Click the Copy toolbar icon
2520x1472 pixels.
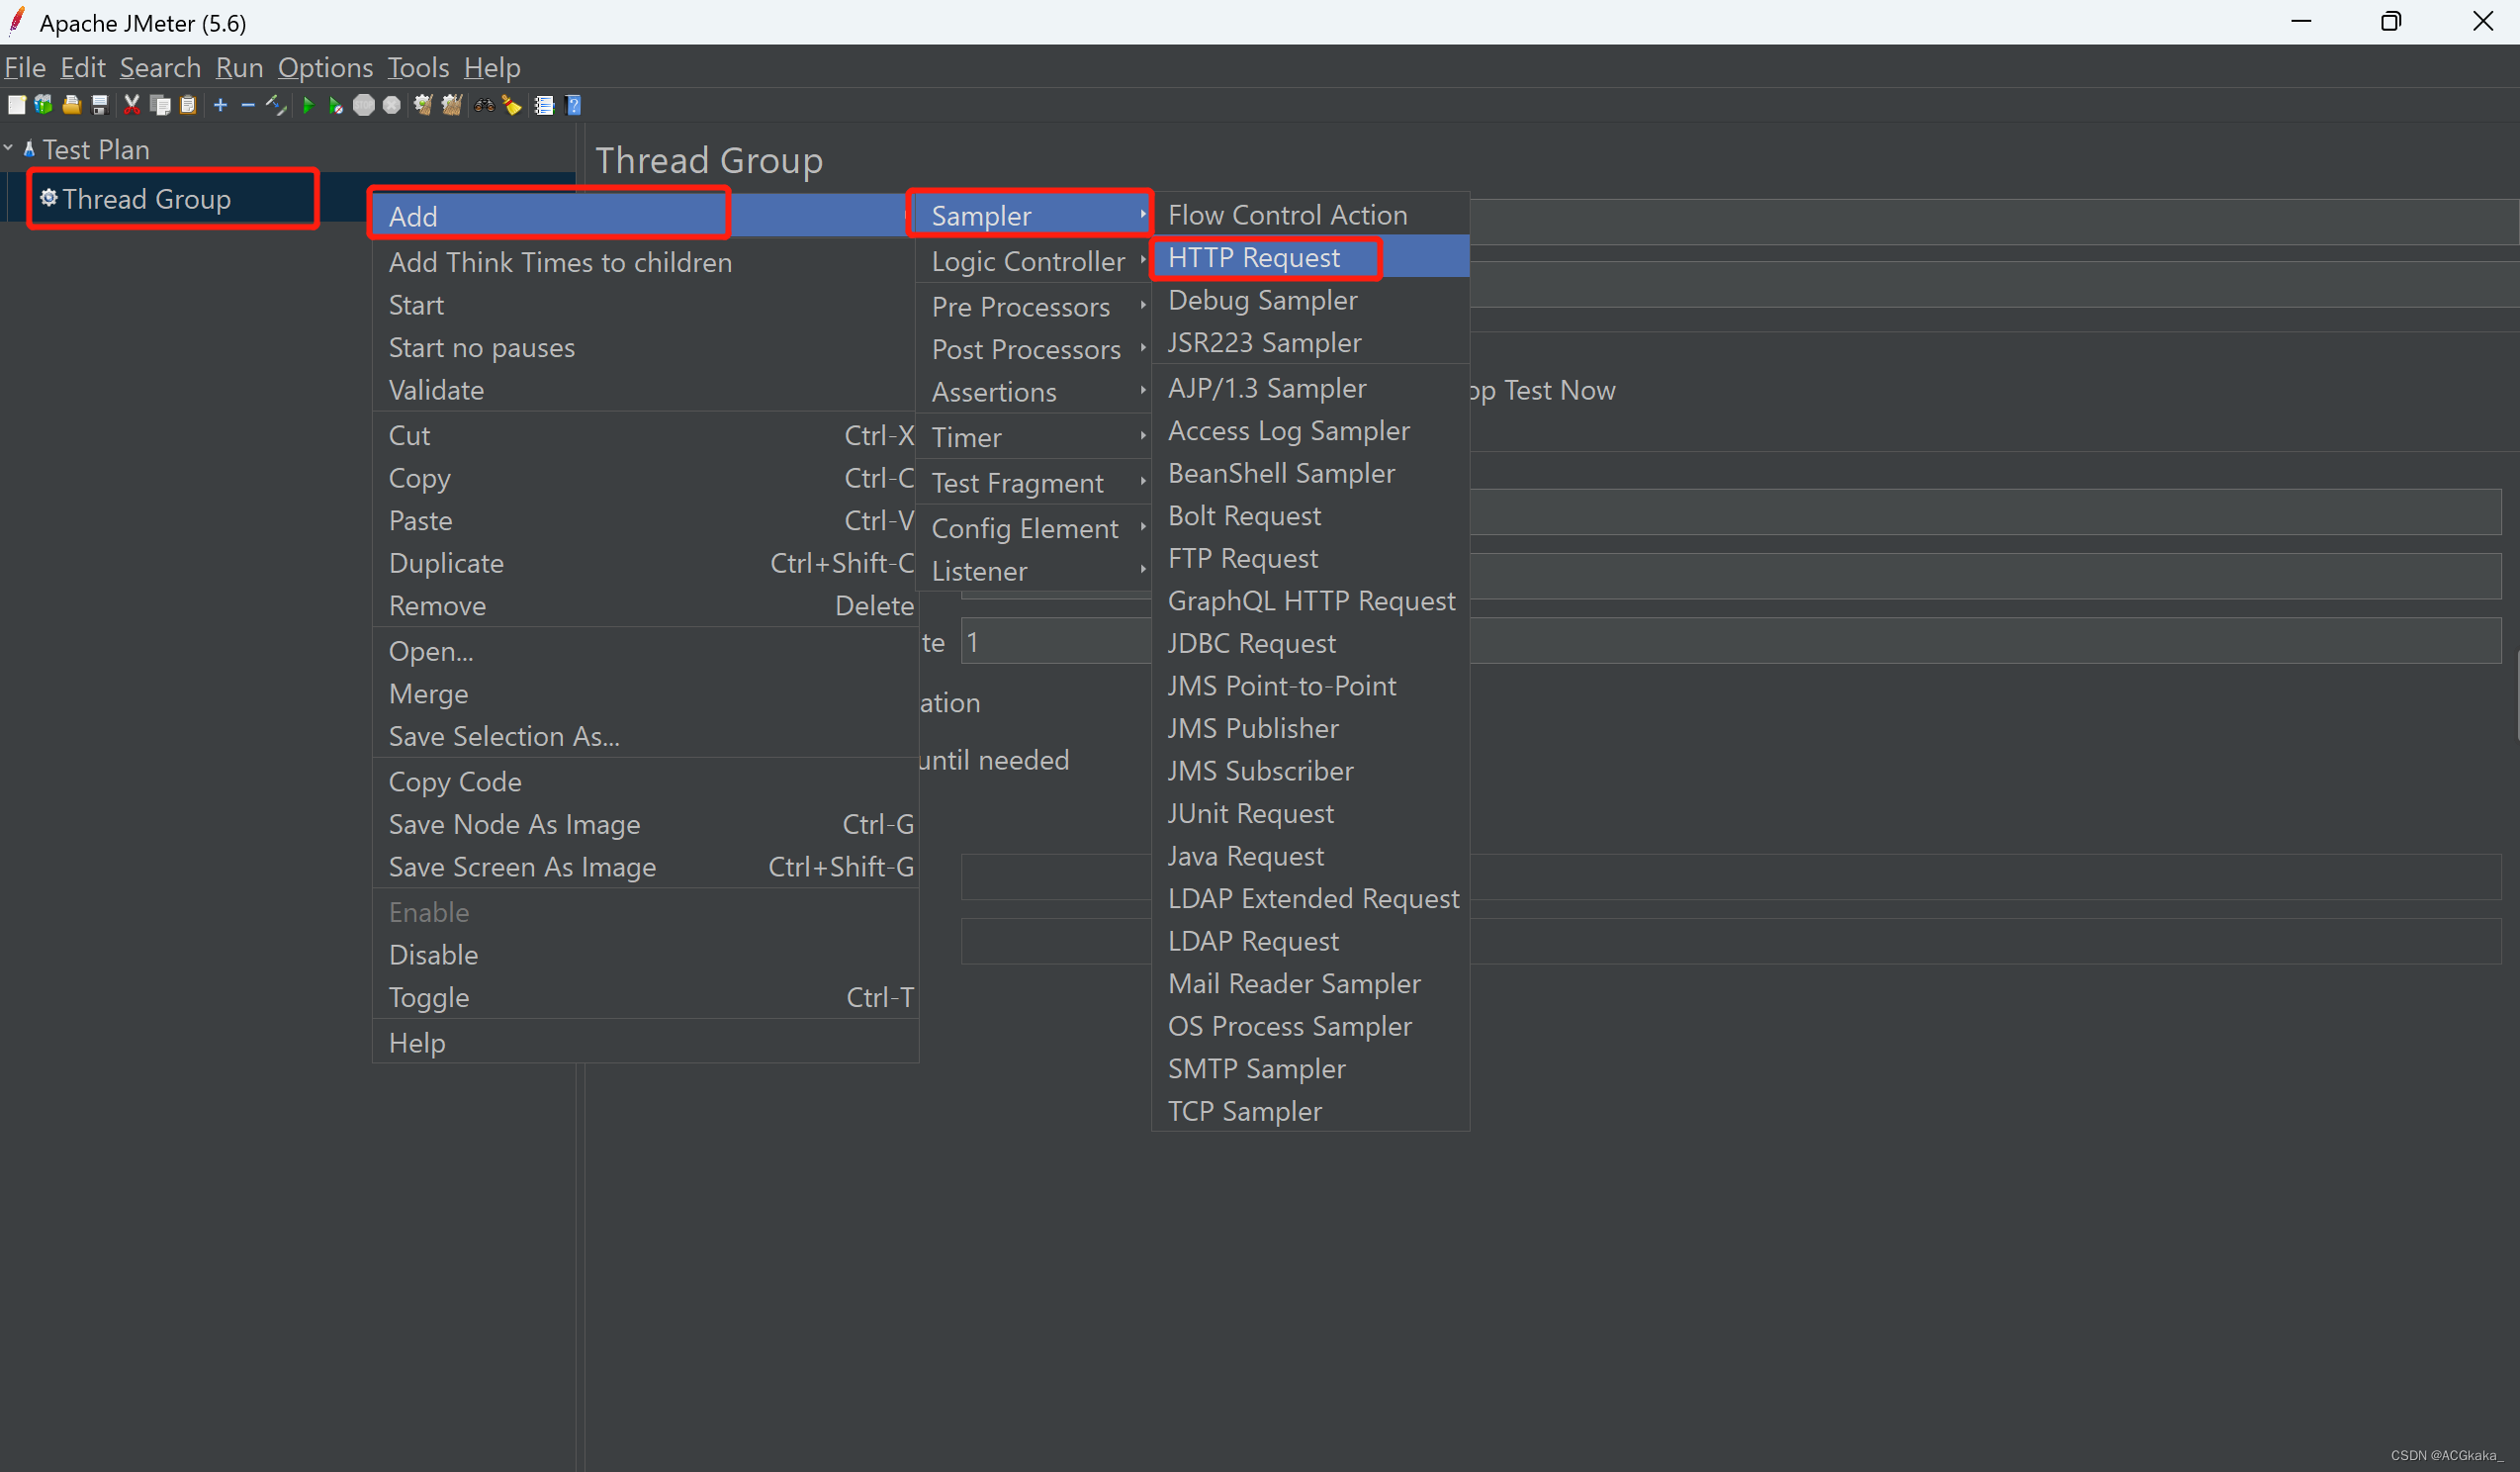click(159, 105)
